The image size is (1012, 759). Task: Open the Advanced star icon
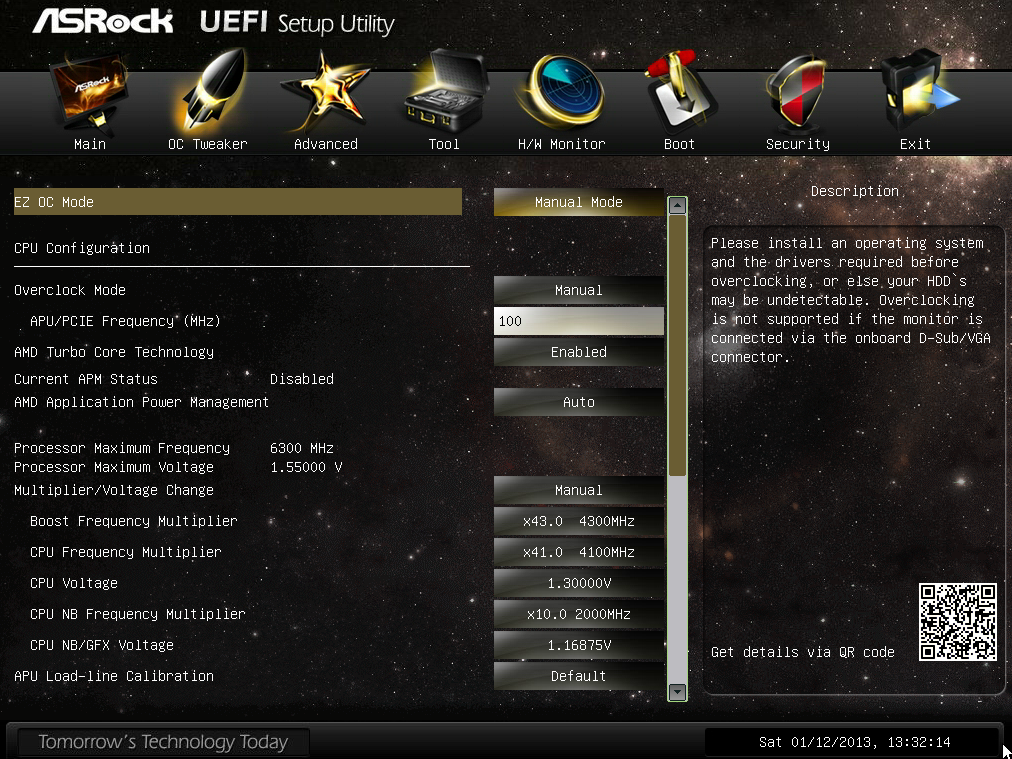325,92
